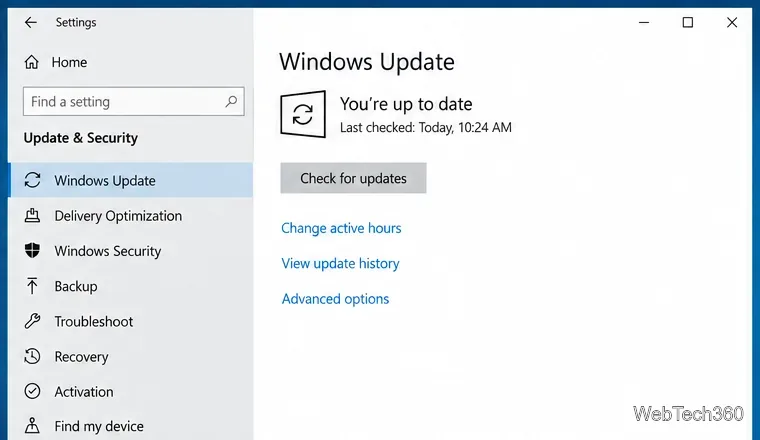760x440 pixels.
Task: Focus the Find a setting search box
Action: tap(133, 101)
